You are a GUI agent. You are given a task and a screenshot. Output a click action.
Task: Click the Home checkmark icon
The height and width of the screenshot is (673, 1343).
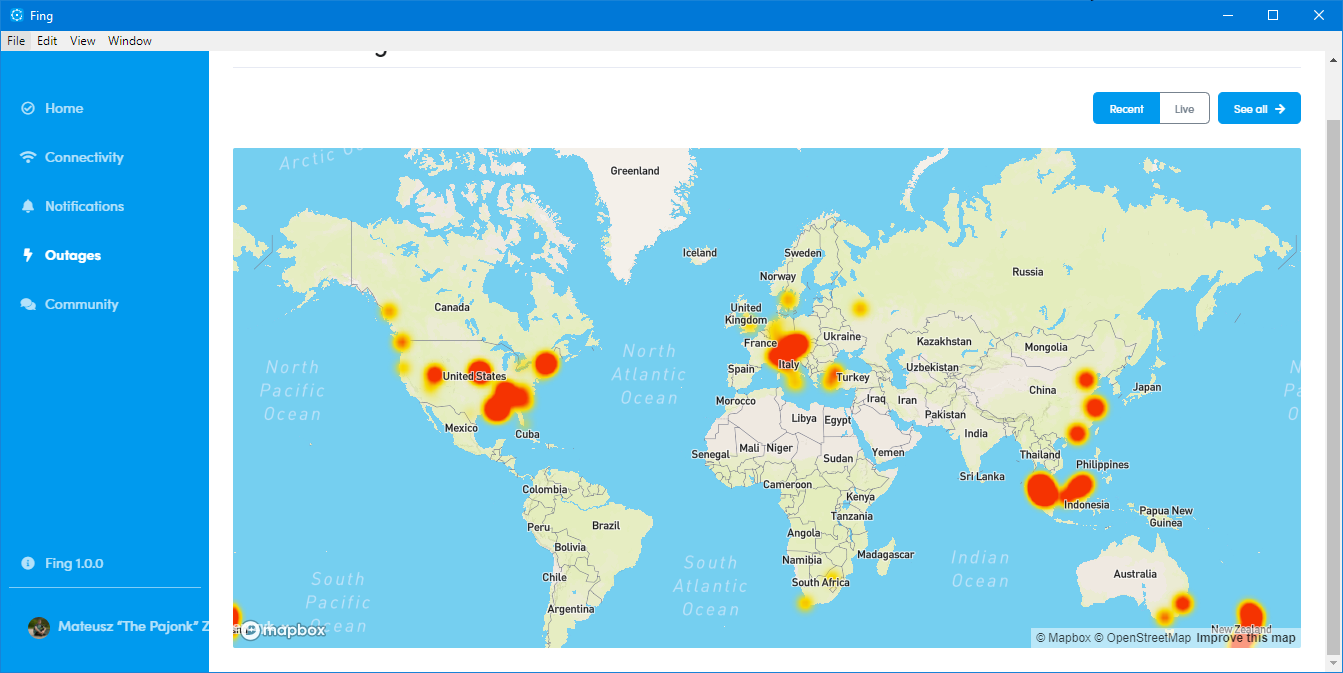click(x=28, y=108)
